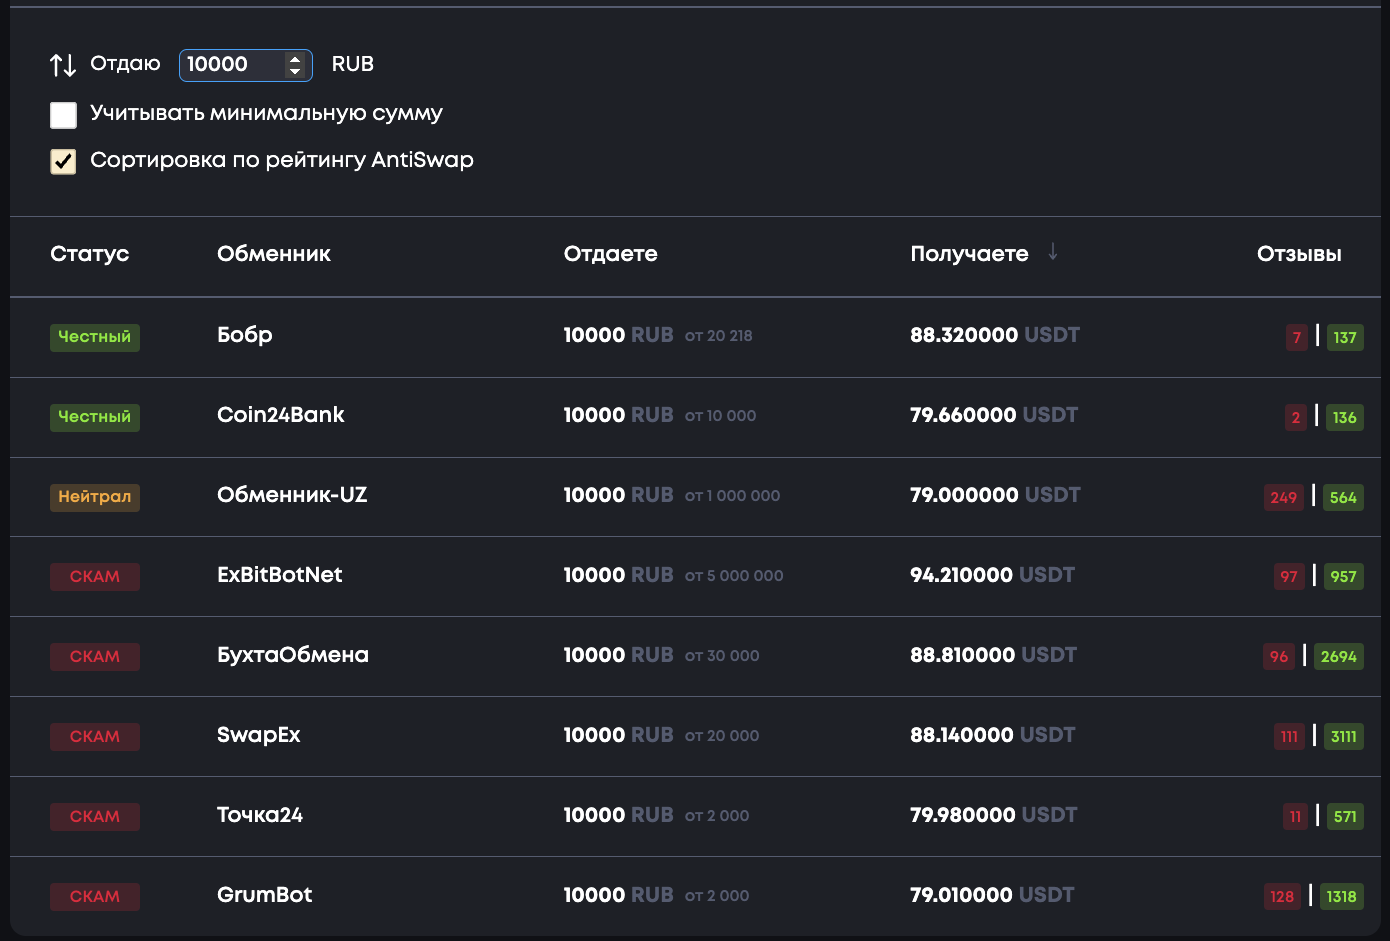Open the Бобр exchanger

click(245, 335)
